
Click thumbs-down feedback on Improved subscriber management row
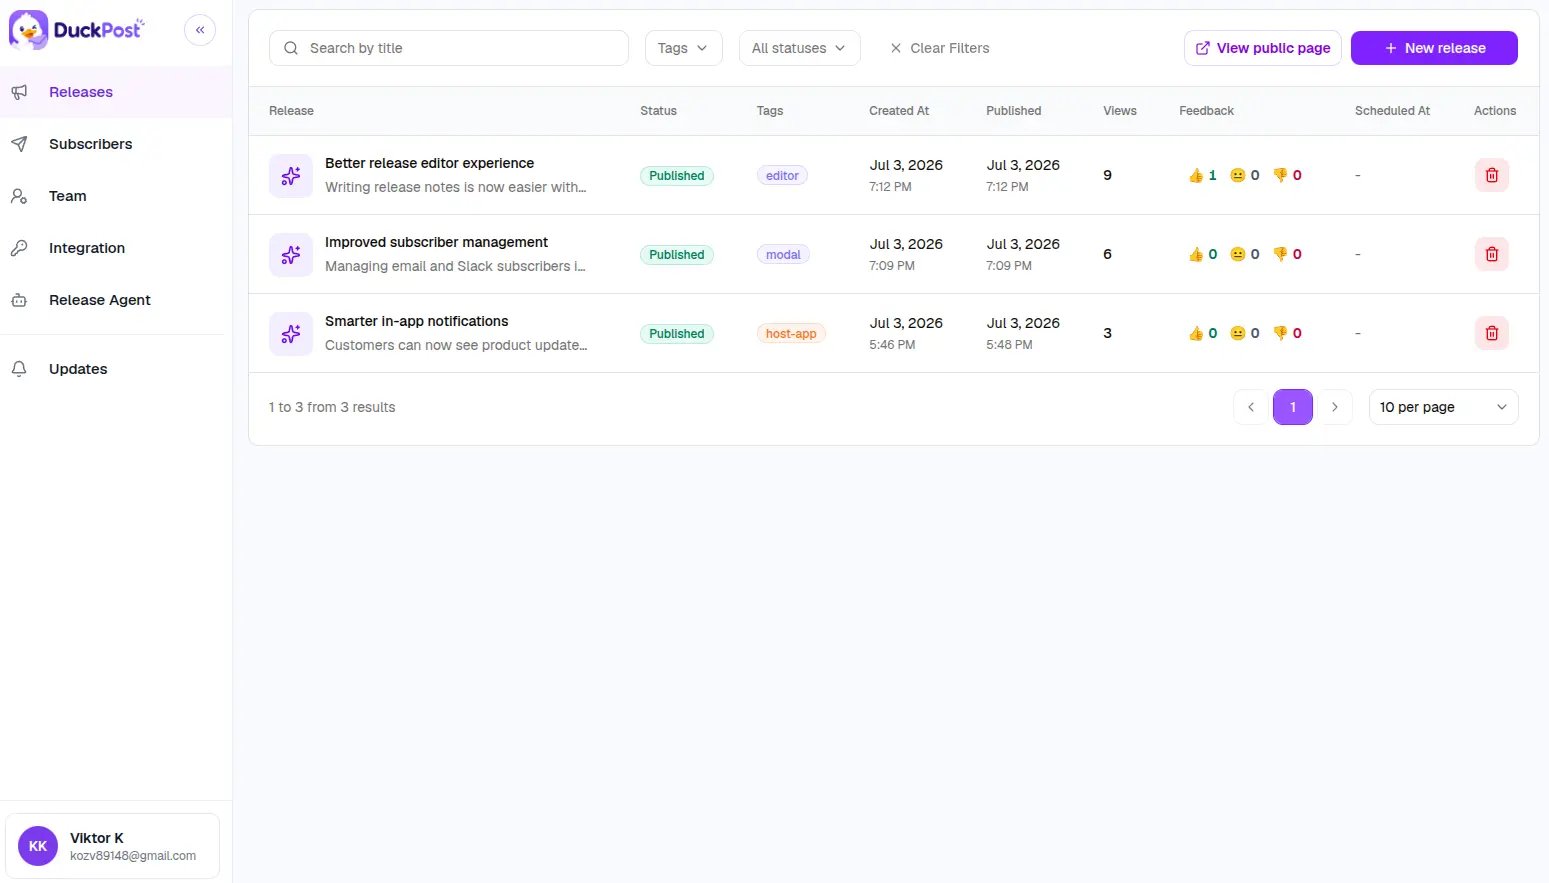coord(1287,254)
